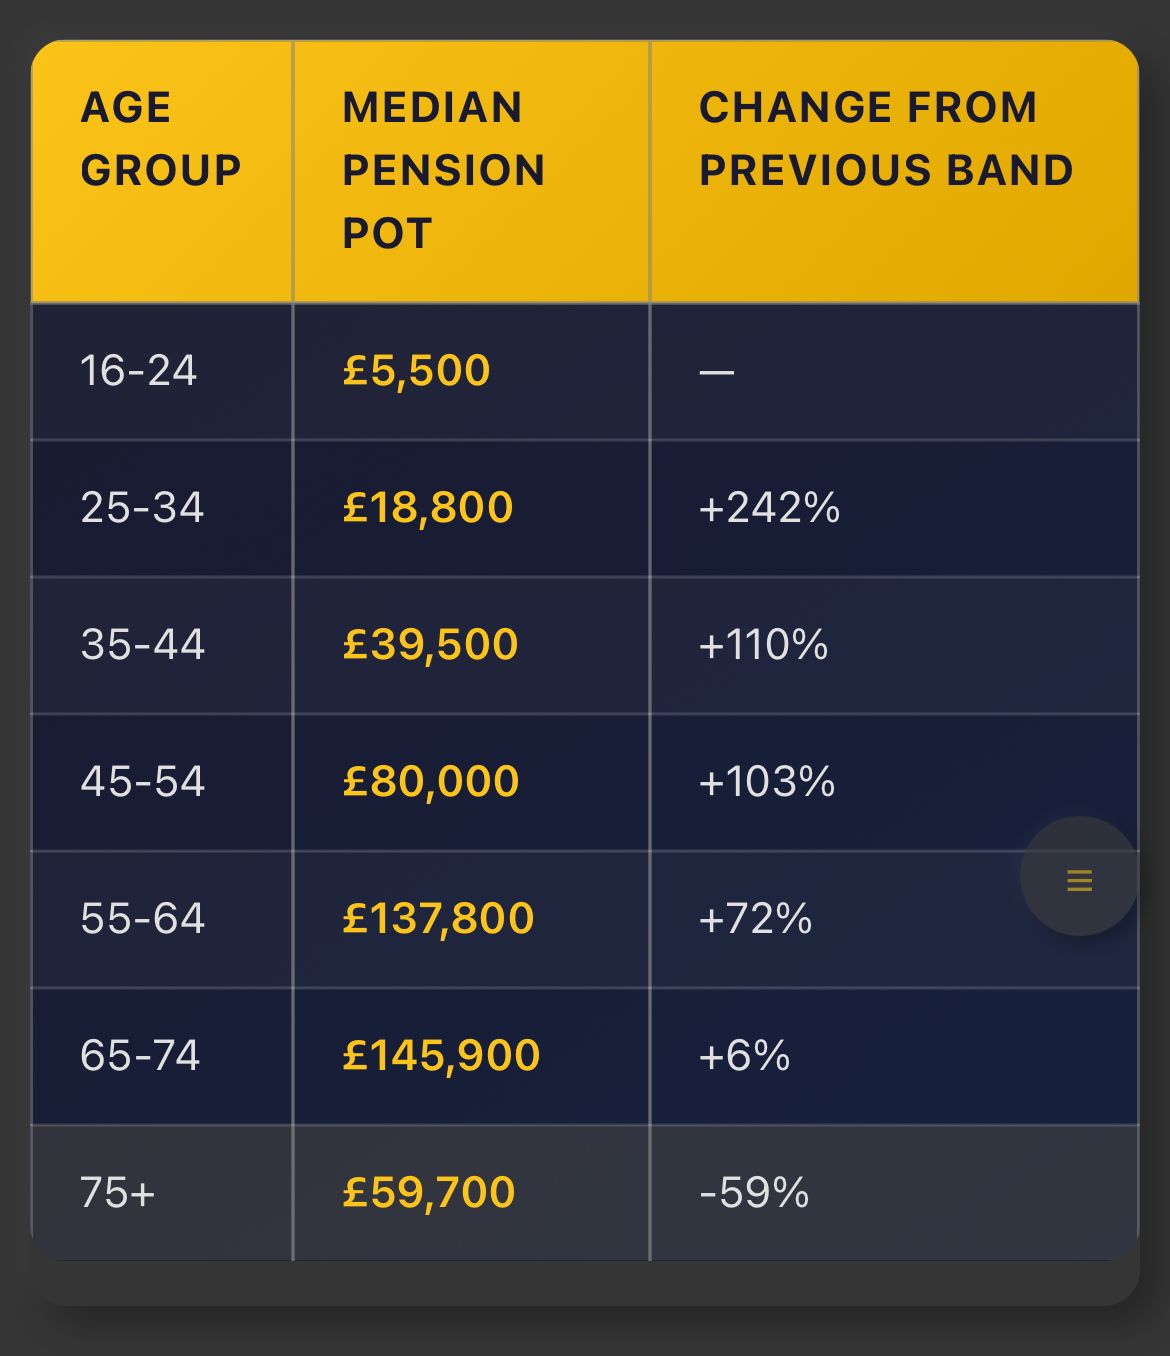Select the 25-34 age group cell
This screenshot has height=1356, width=1170.
click(142, 508)
